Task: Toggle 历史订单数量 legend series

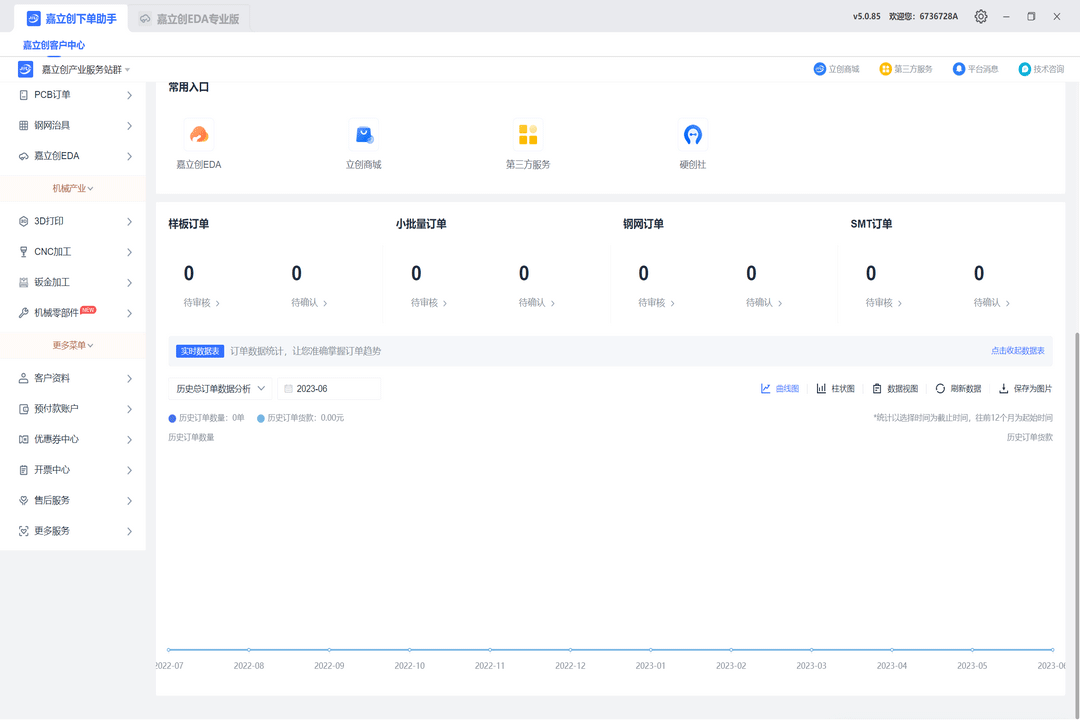Action: [207, 418]
